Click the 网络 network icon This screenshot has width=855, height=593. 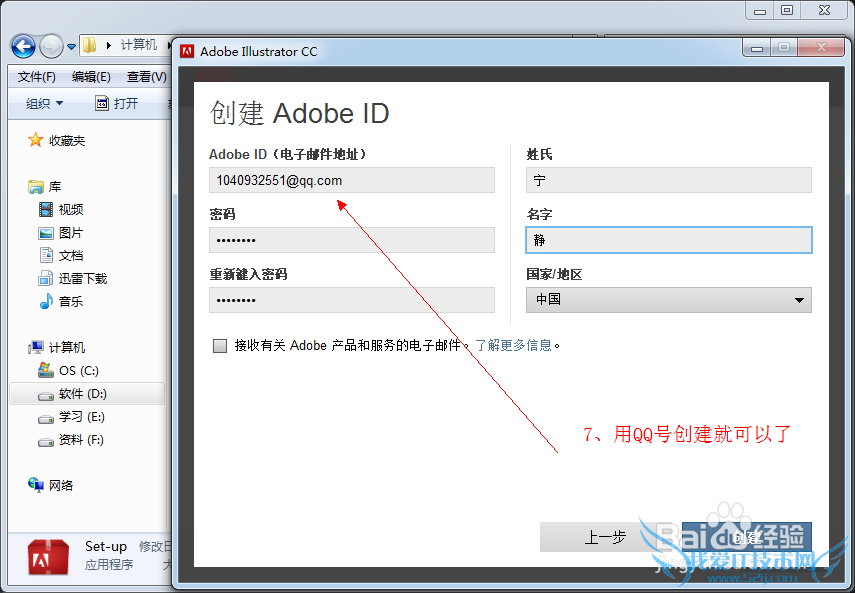(36, 485)
